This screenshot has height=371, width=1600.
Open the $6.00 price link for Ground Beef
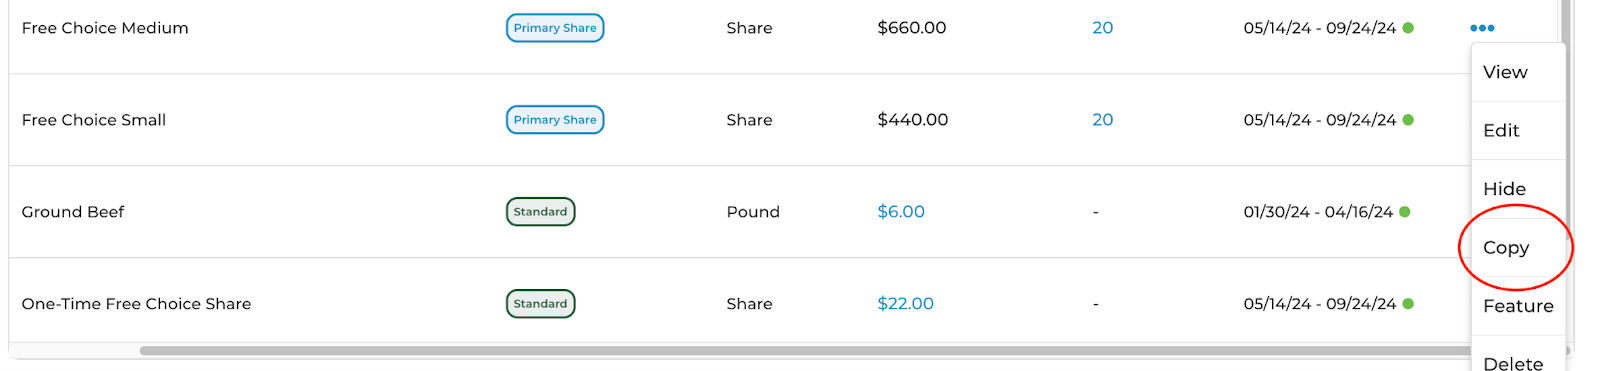(x=901, y=212)
